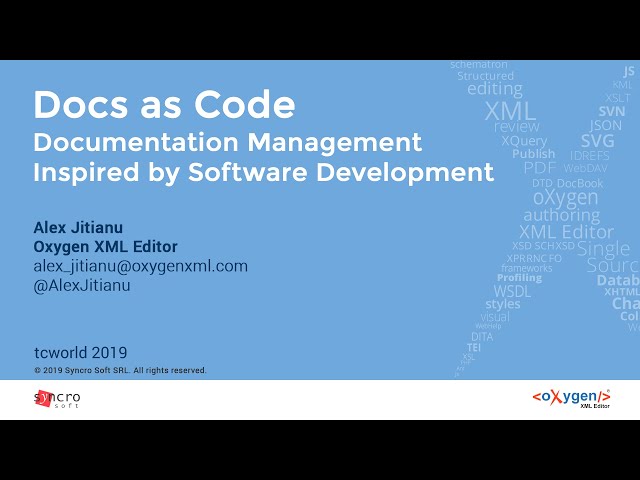Screen dimensions: 640x480
Task: Click the email alex_jitianu@oxygenxml.com
Action: click(141, 266)
